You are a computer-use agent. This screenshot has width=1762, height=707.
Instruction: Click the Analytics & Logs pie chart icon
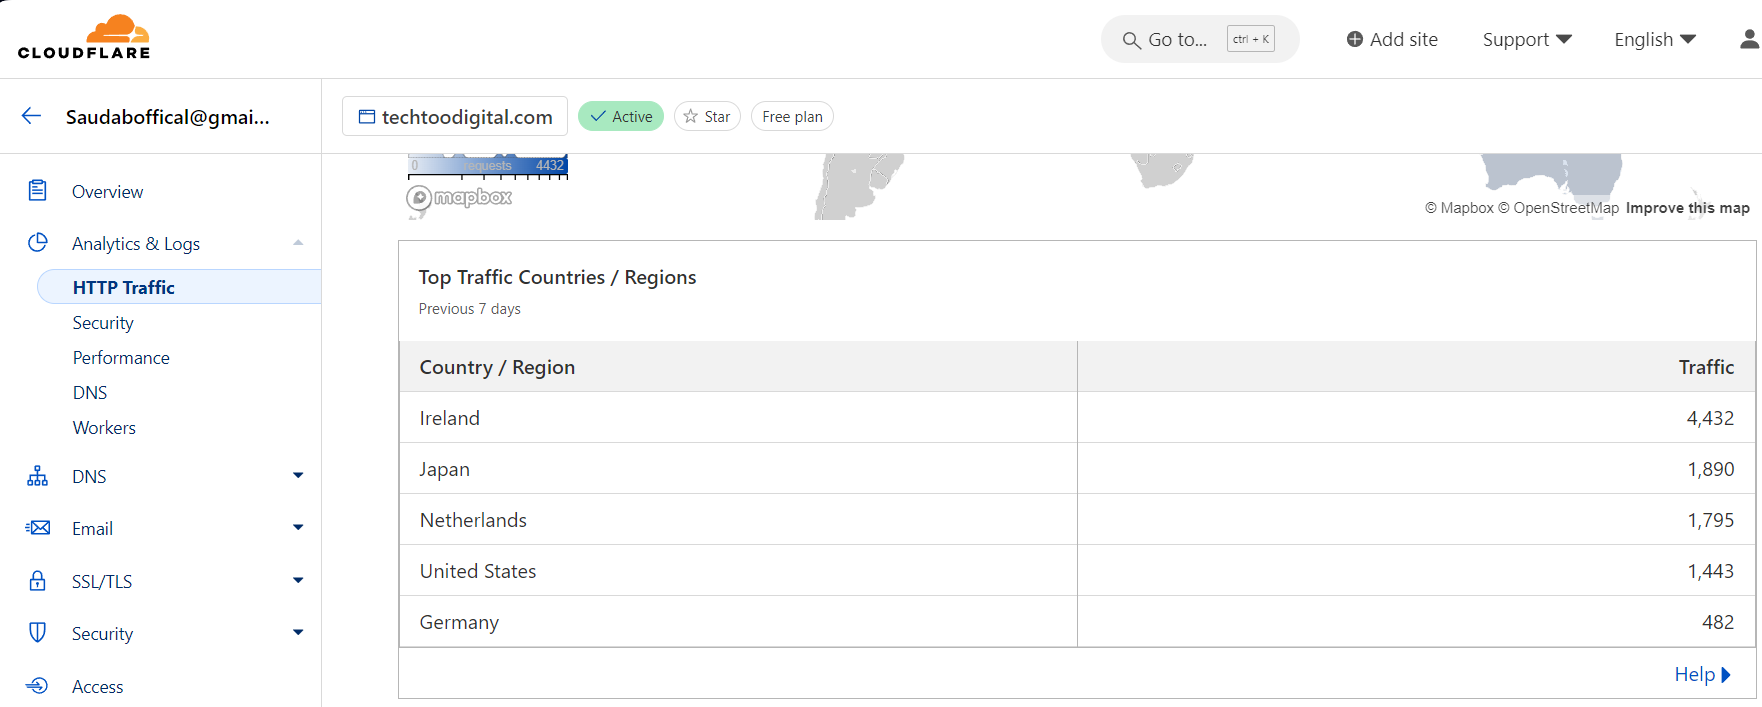point(38,243)
